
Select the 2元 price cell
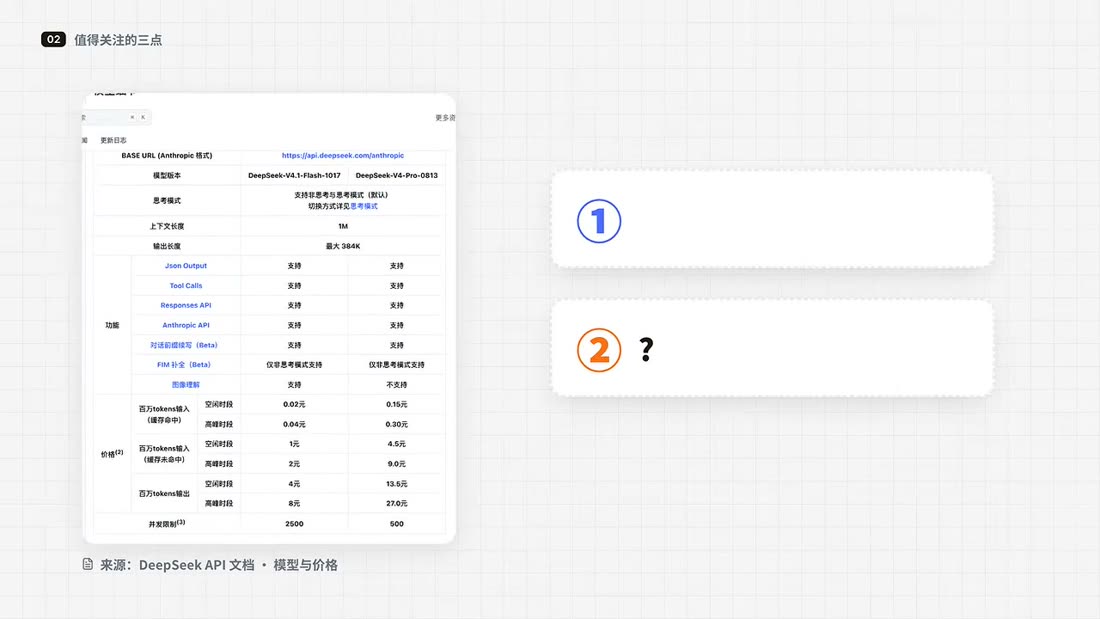294,464
